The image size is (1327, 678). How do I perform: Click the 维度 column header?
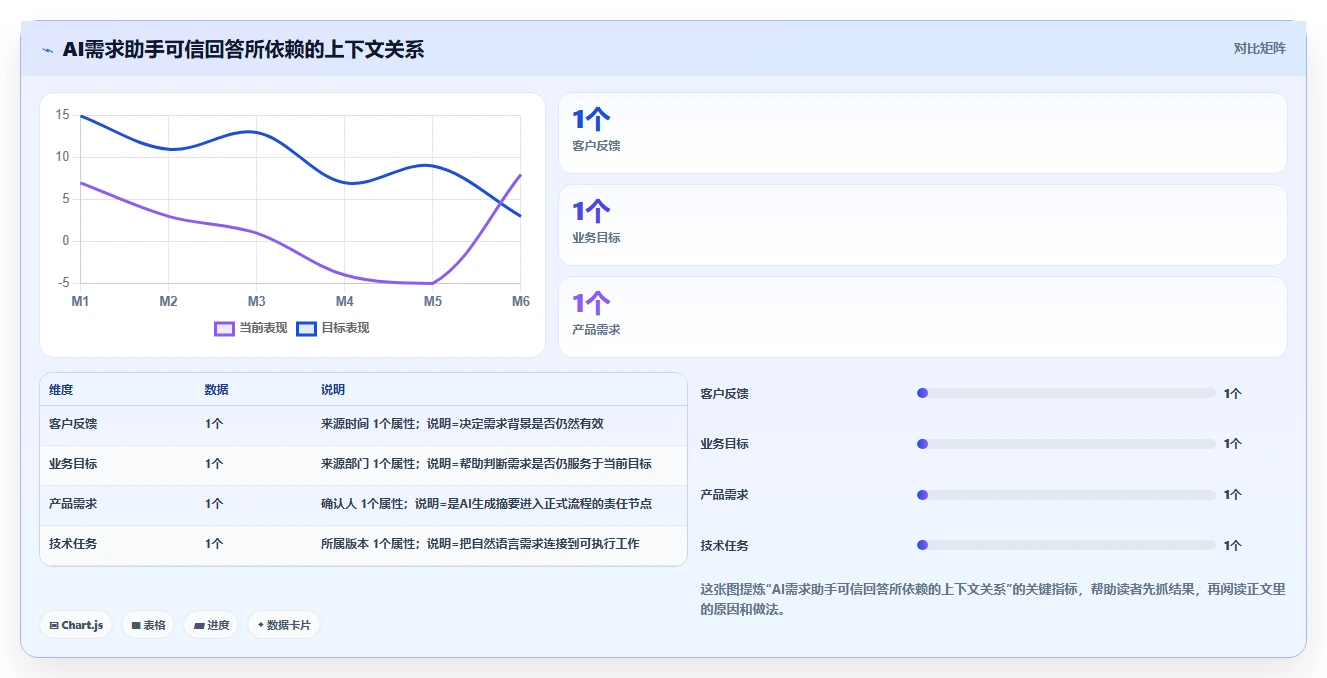click(61, 389)
